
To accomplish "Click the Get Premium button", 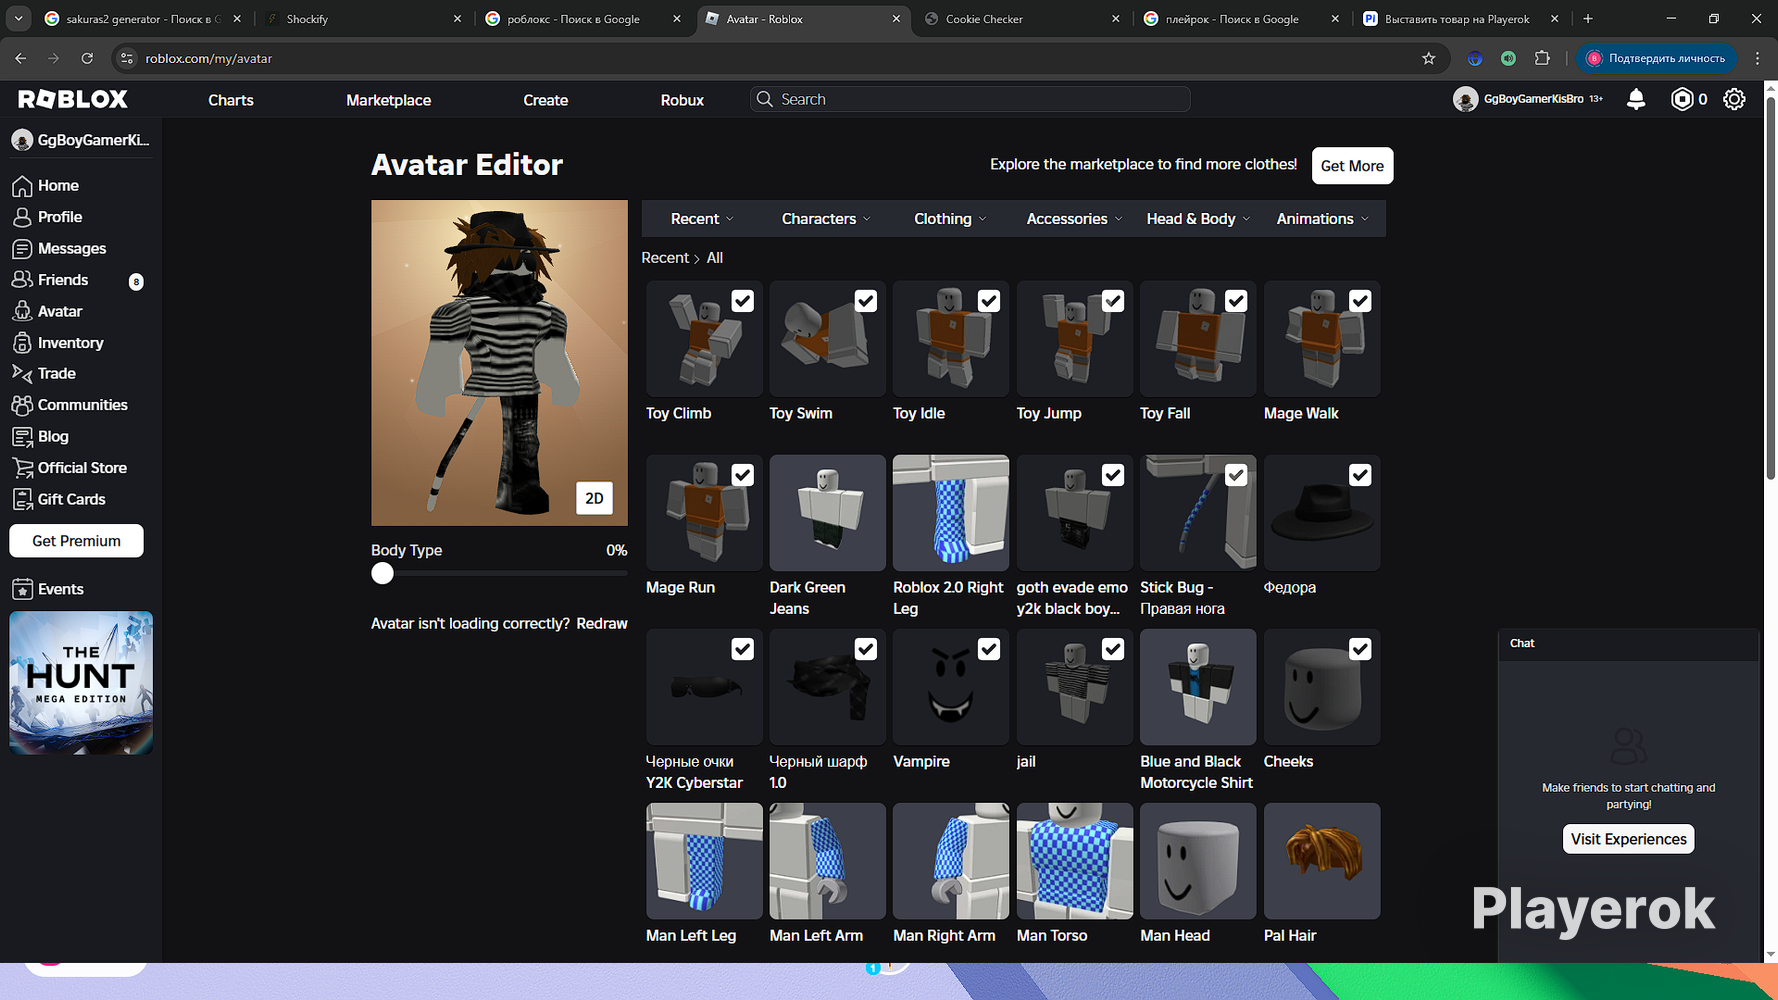I will [x=76, y=541].
